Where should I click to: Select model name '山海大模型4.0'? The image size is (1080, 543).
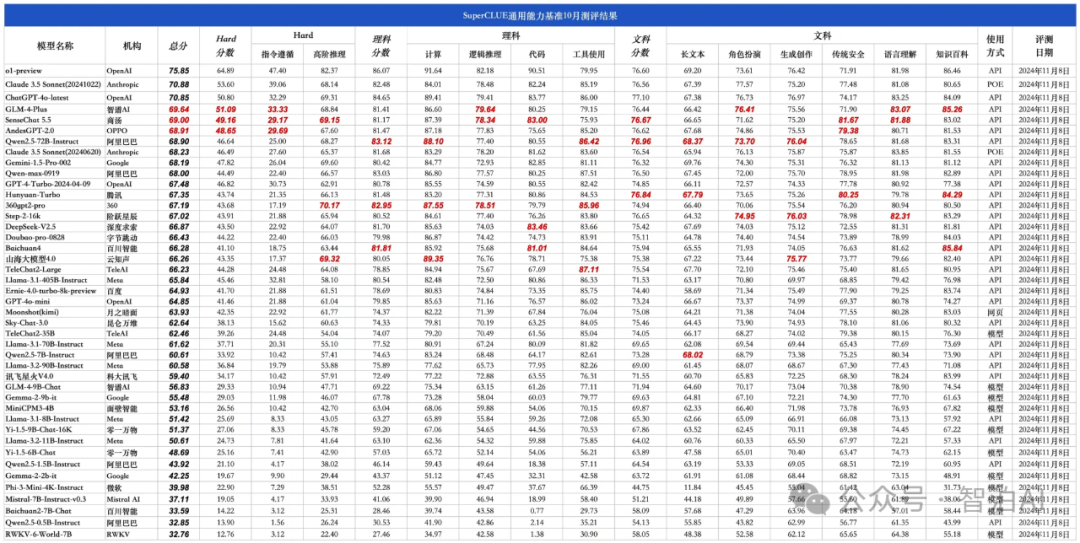[29, 258]
